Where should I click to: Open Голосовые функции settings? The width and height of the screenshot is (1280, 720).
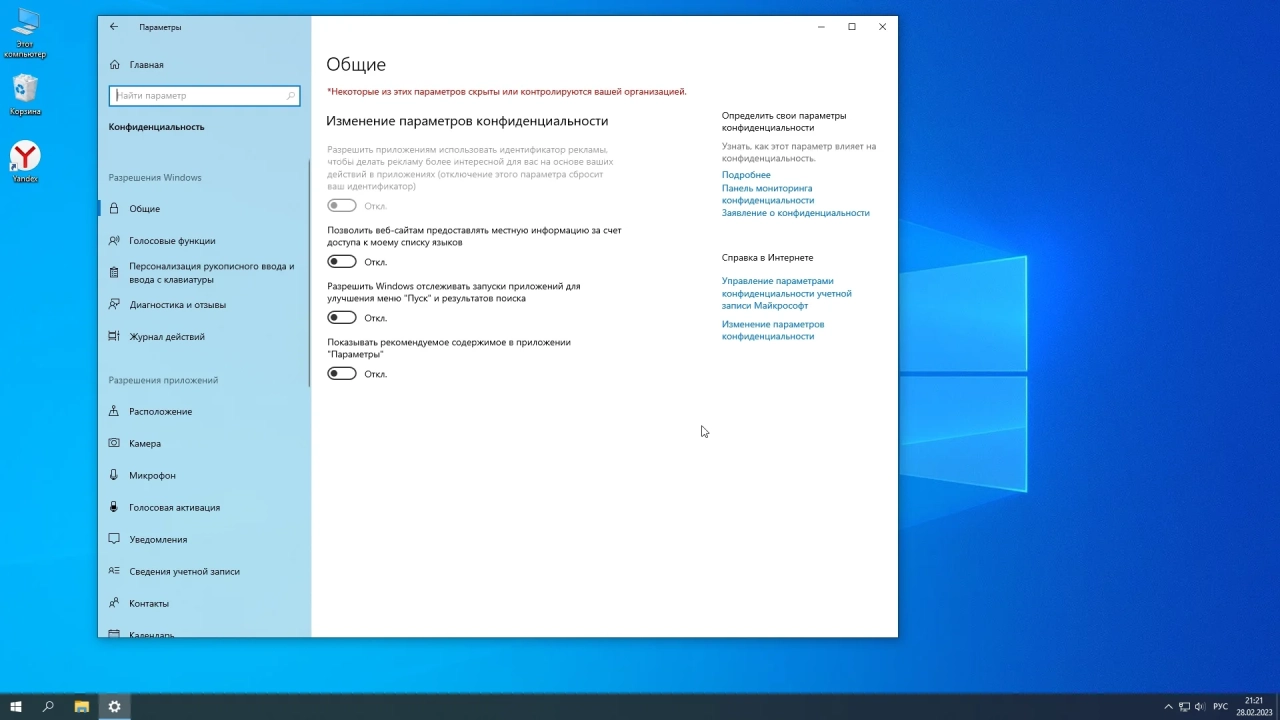tap(204, 241)
